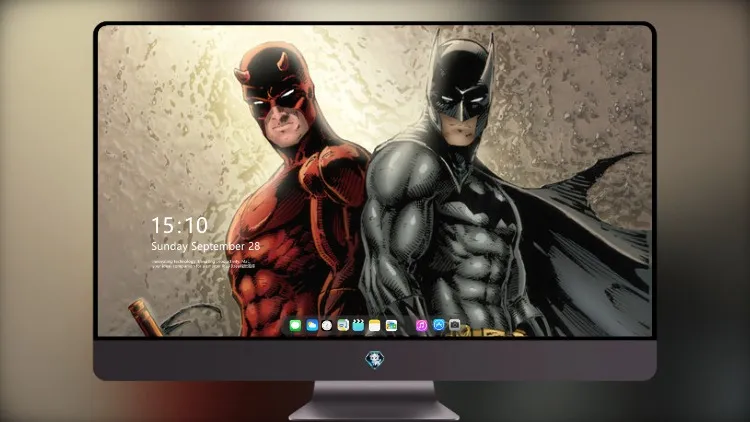The height and width of the screenshot is (422, 750).
Task: Open the Weather app in dock
Action: click(312, 326)
